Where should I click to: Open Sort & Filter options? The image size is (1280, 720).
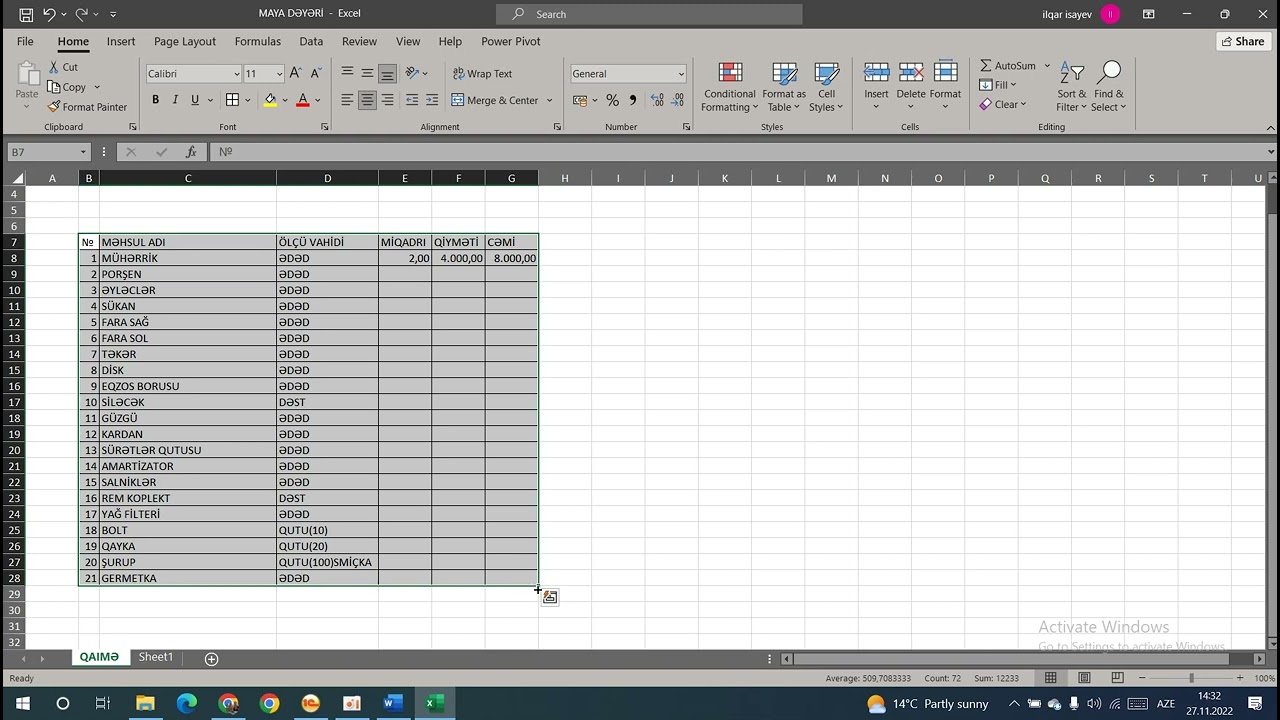click(1072, 88)
